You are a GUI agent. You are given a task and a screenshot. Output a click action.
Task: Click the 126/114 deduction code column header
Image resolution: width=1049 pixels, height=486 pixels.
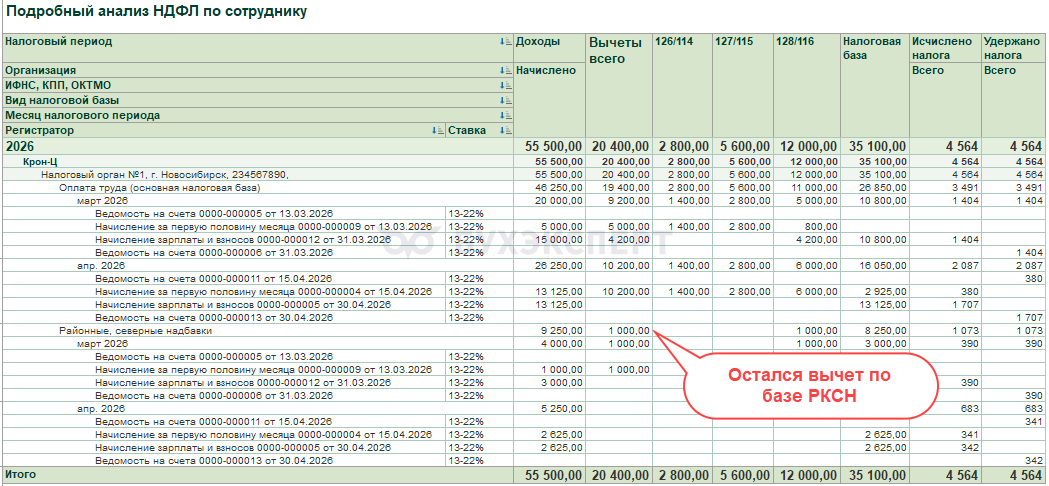coord(673,42)
